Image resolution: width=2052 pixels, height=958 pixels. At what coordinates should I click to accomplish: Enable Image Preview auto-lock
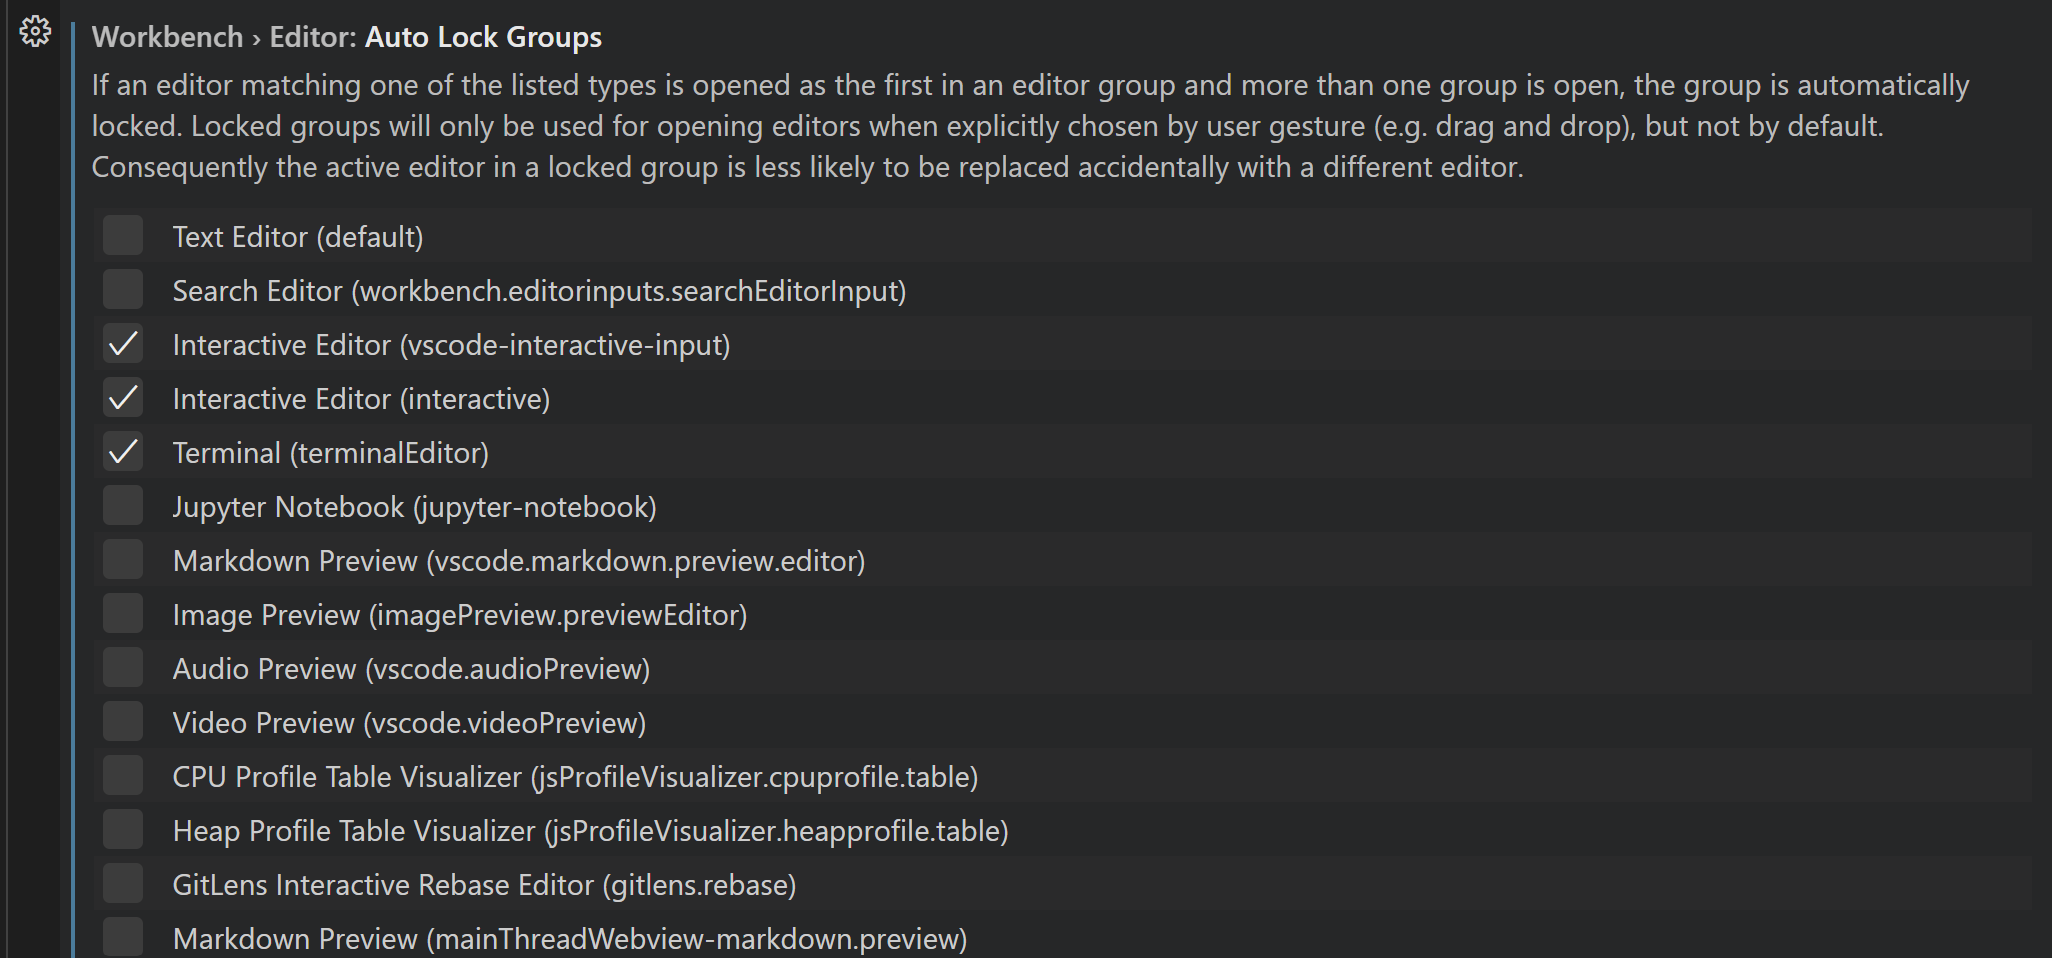coord(122,613)
